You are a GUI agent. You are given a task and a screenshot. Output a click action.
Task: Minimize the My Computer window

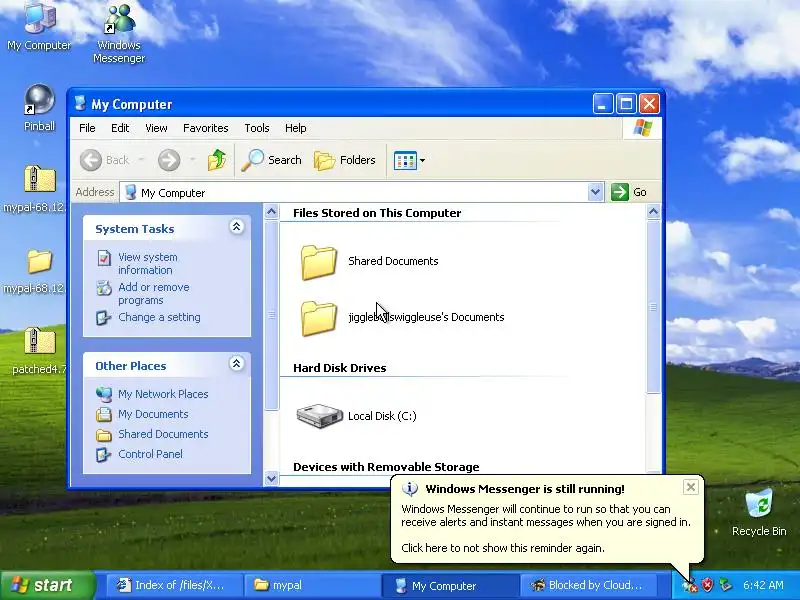603,104
